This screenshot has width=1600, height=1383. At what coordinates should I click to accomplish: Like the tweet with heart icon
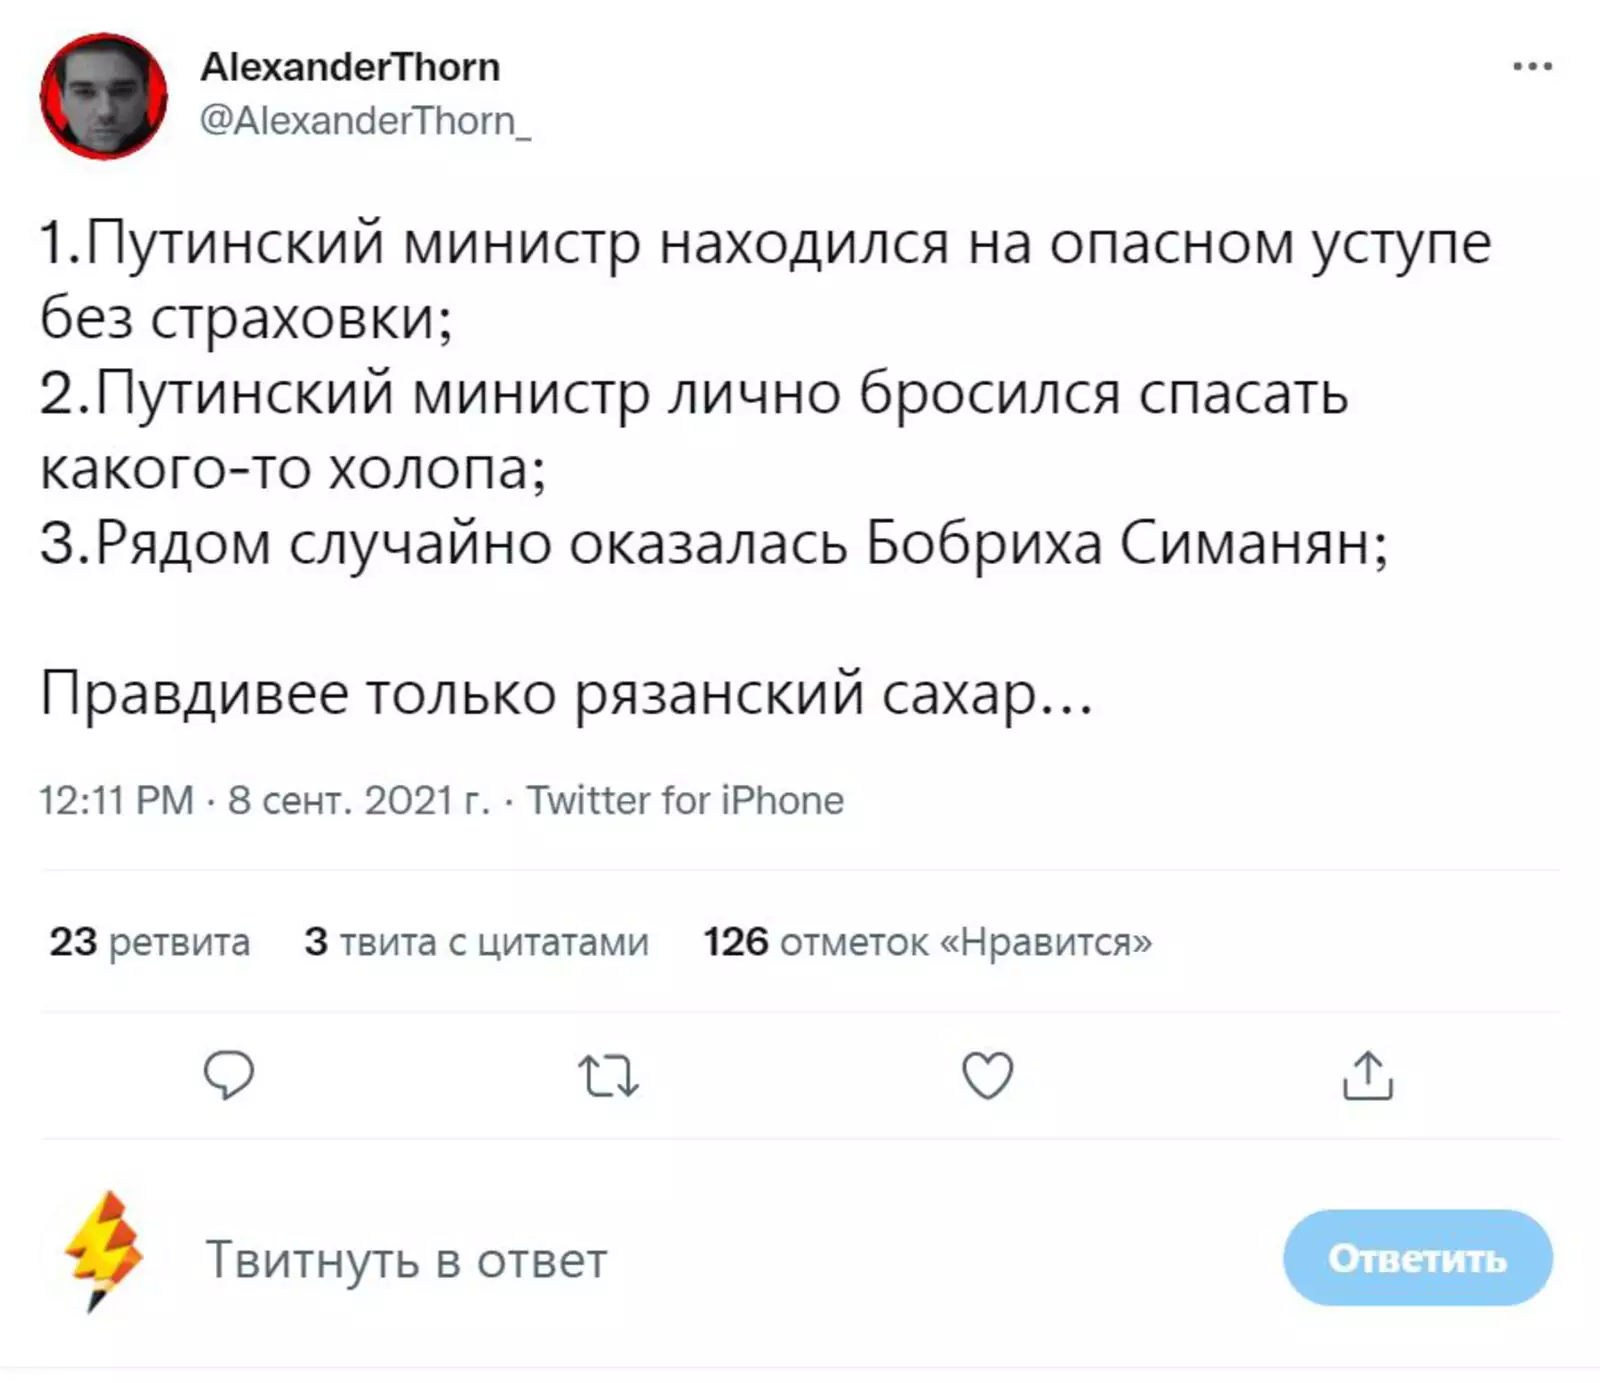[x=987, y=1076]
